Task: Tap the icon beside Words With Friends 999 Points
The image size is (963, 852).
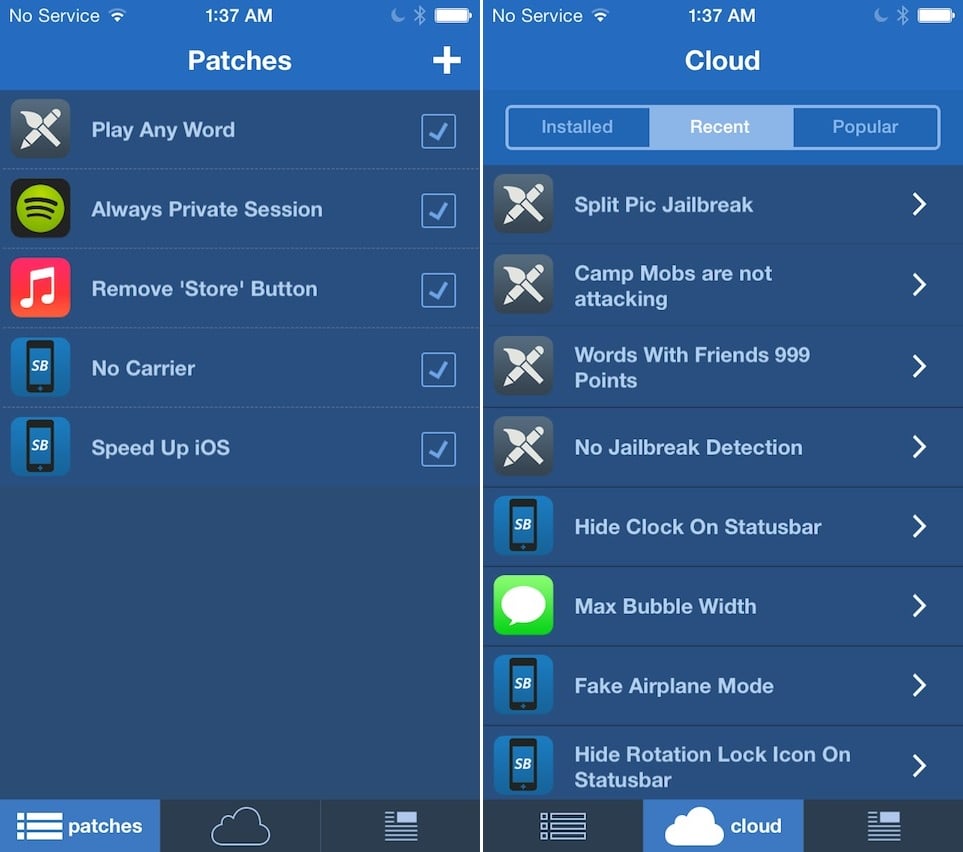Action: 523,366
